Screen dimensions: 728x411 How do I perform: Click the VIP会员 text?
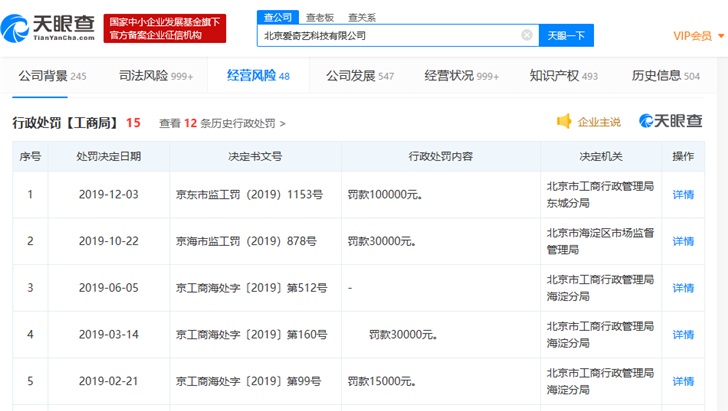point(692,36)
